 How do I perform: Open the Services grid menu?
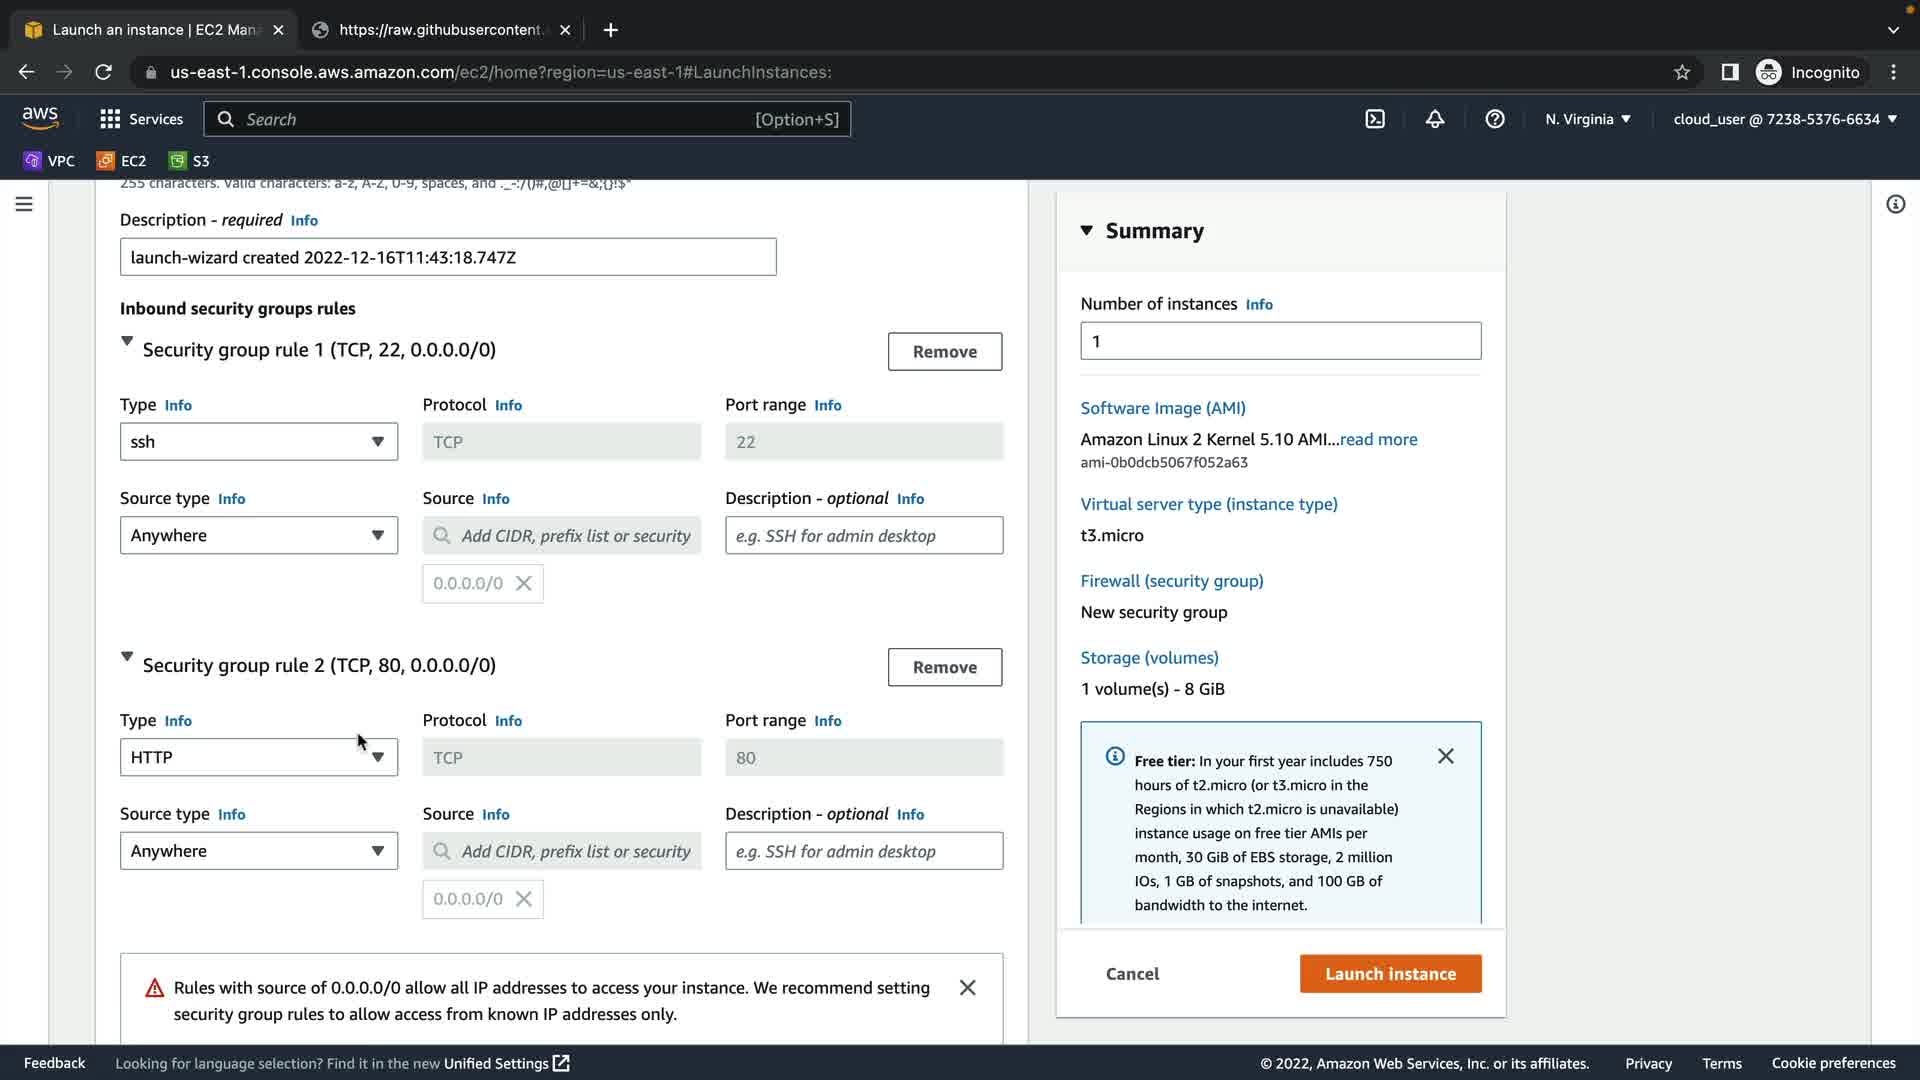coord(141,119)
